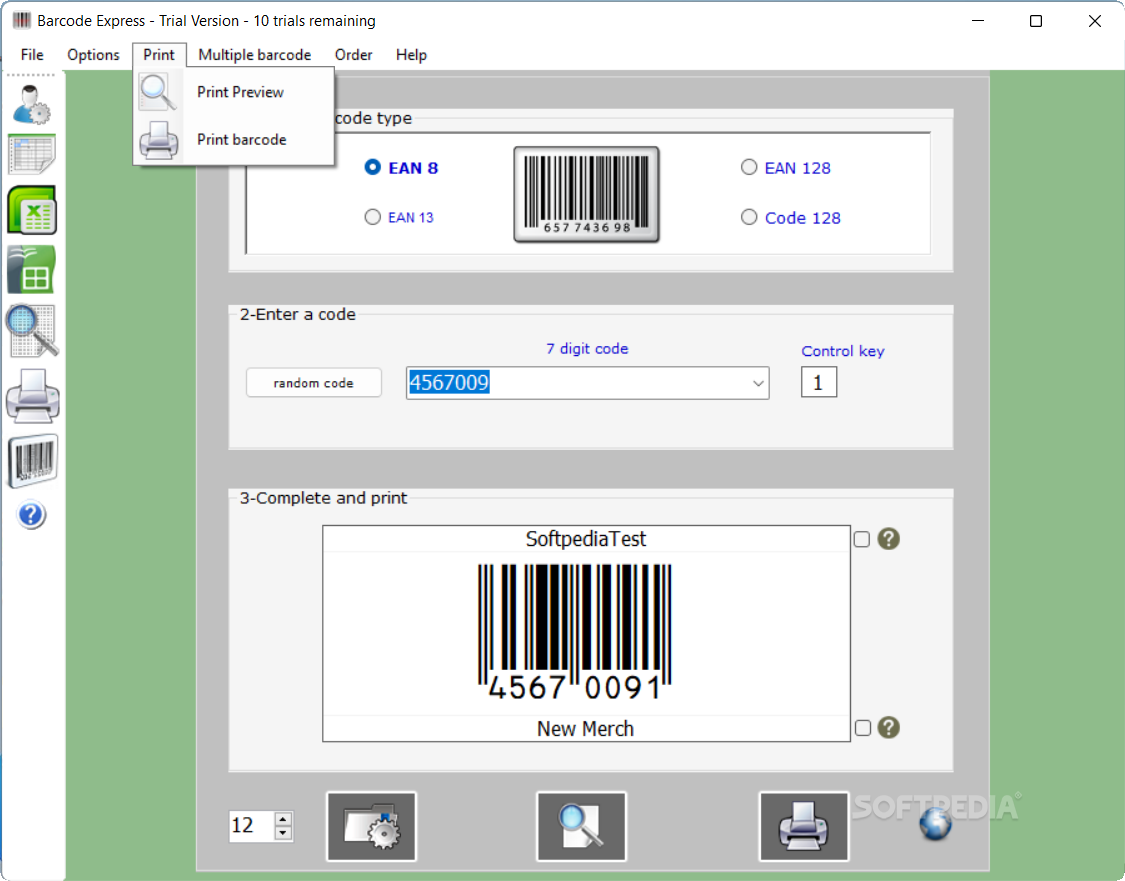The width and height of the screenshot is (1125, 881).
Task: Open the Order menu
Action: pyautogui.click(x=354, y=55)
